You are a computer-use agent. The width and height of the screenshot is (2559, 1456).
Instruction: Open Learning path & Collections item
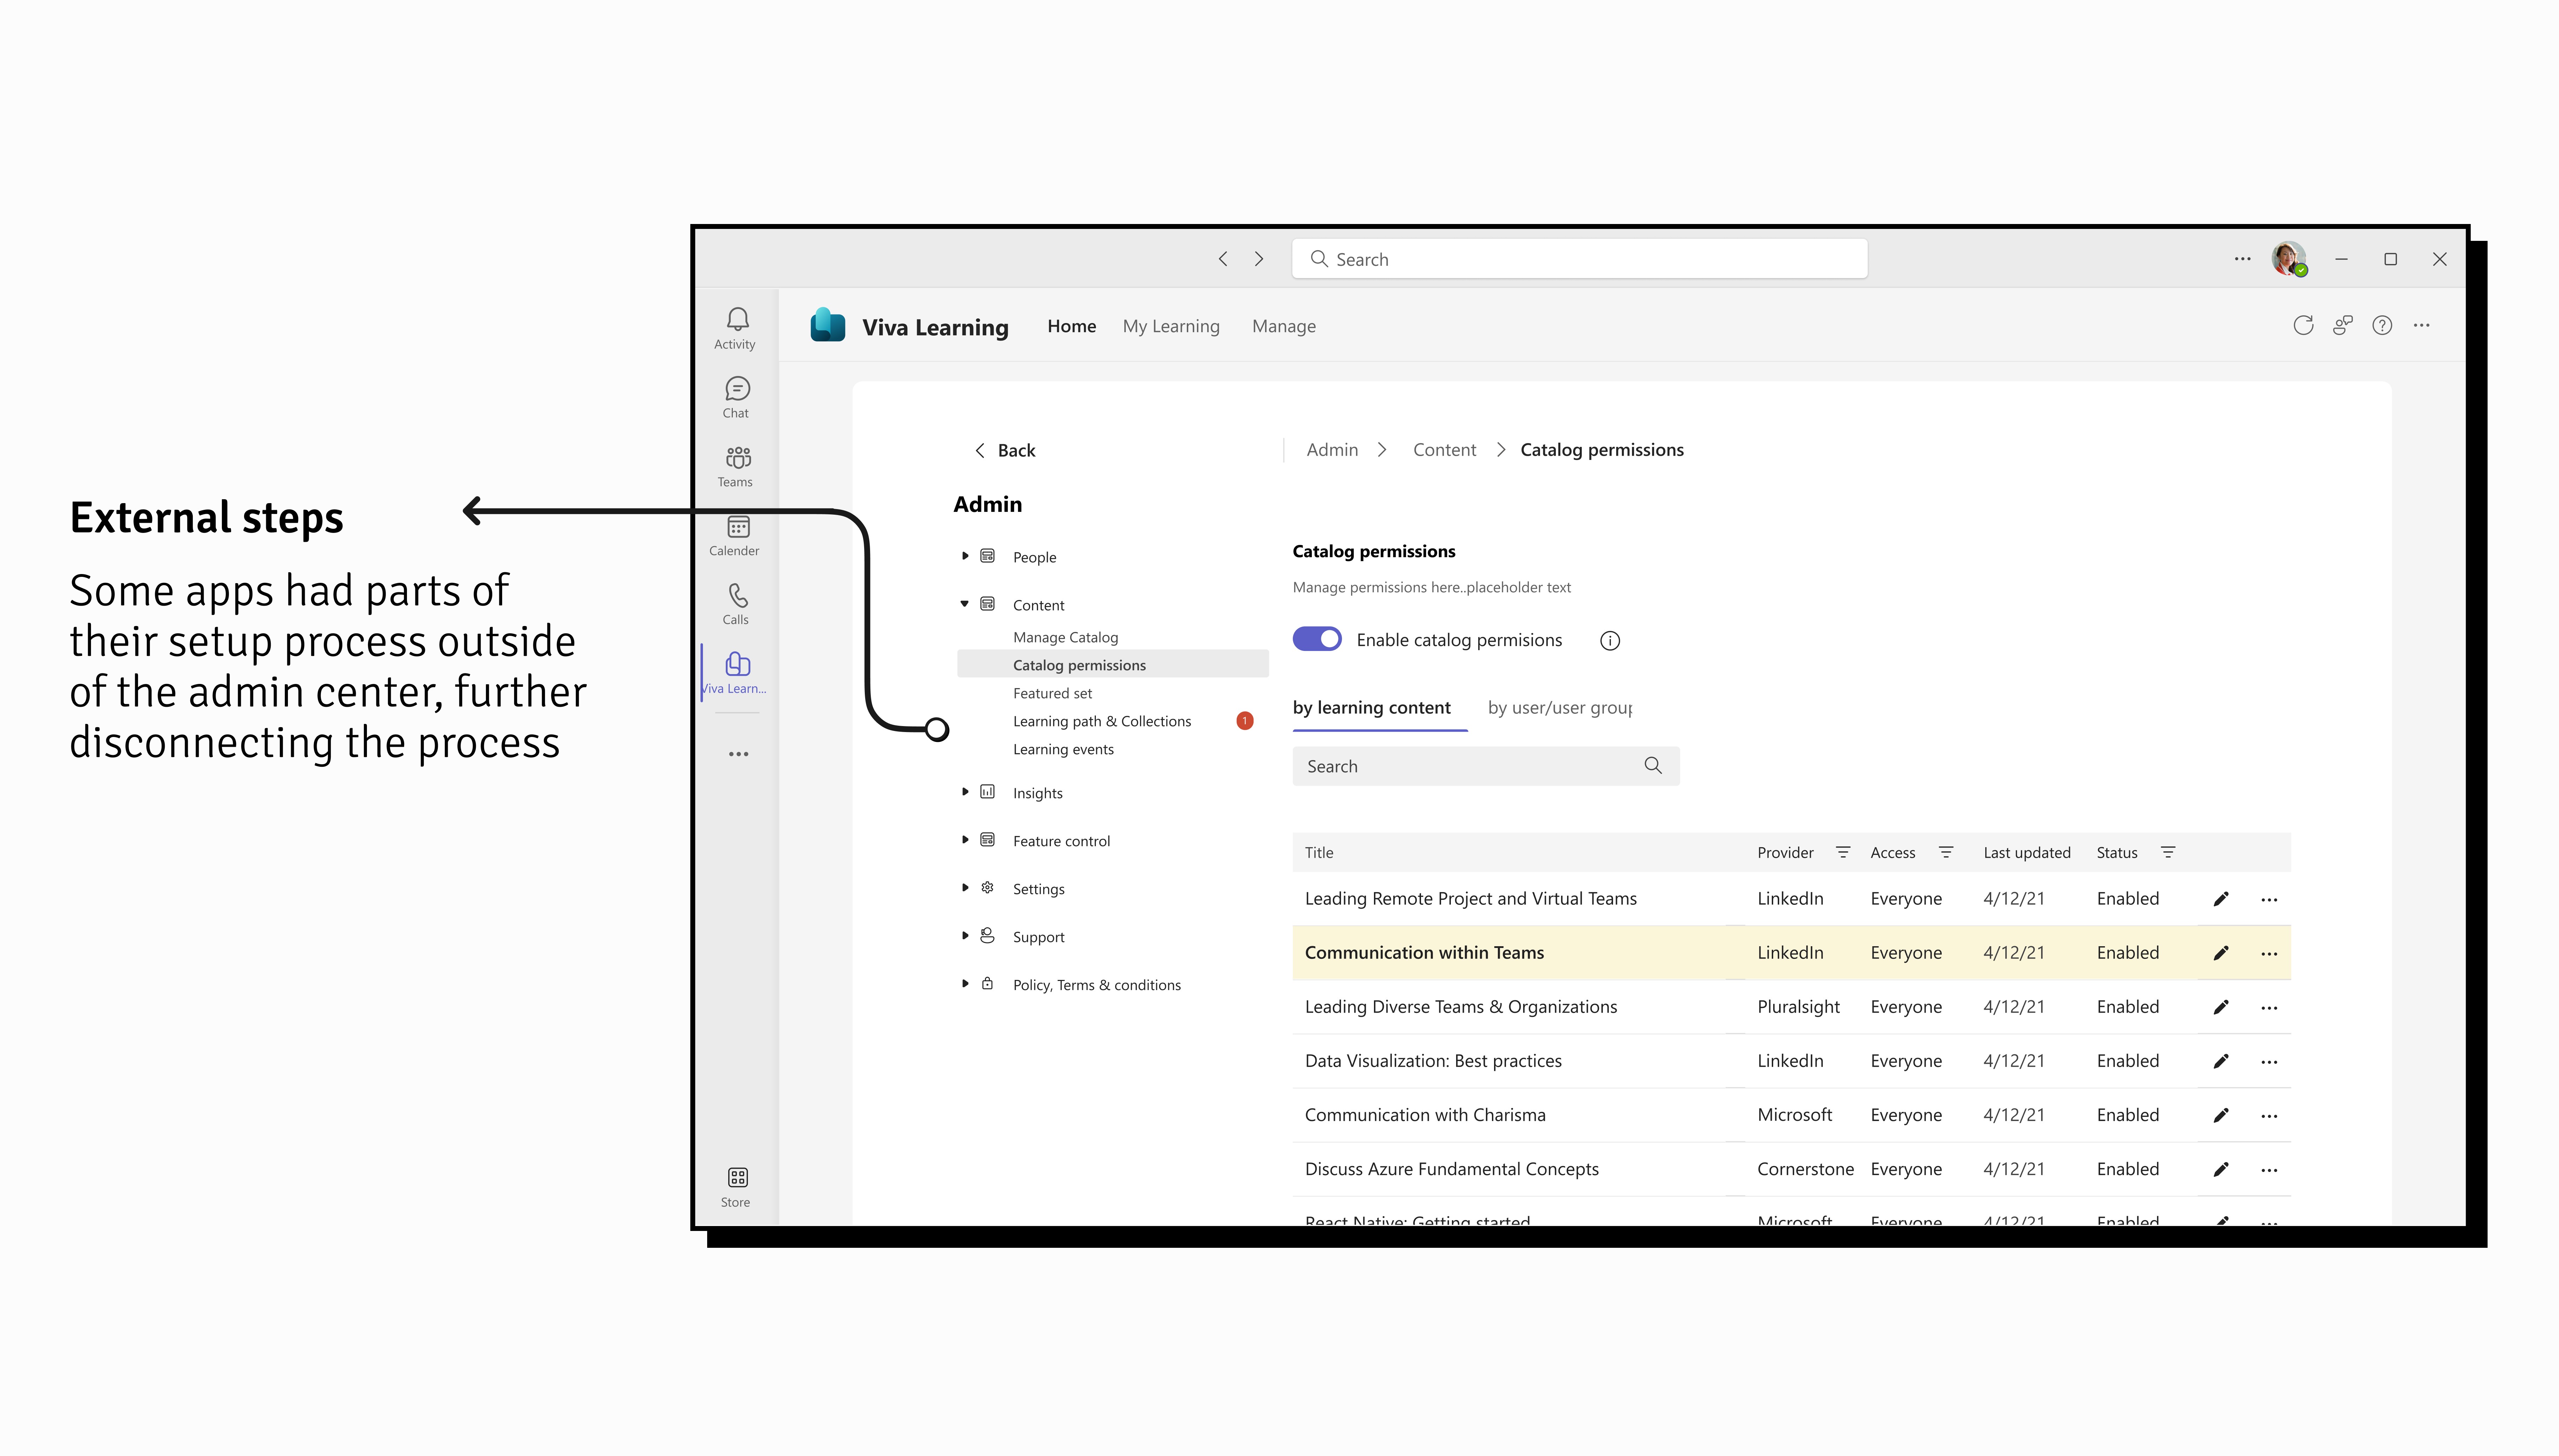1101,721
